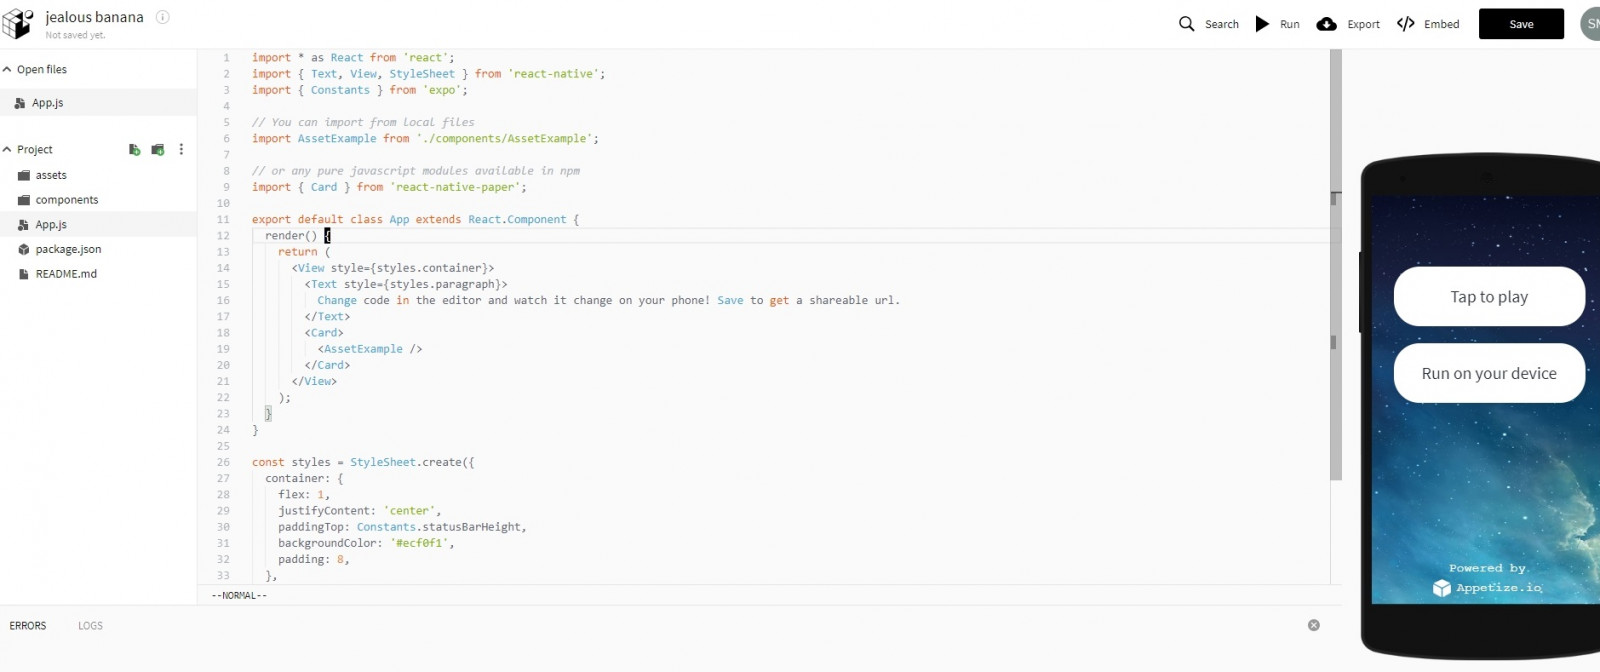Expand the components folder

click(x=66, y=200)
